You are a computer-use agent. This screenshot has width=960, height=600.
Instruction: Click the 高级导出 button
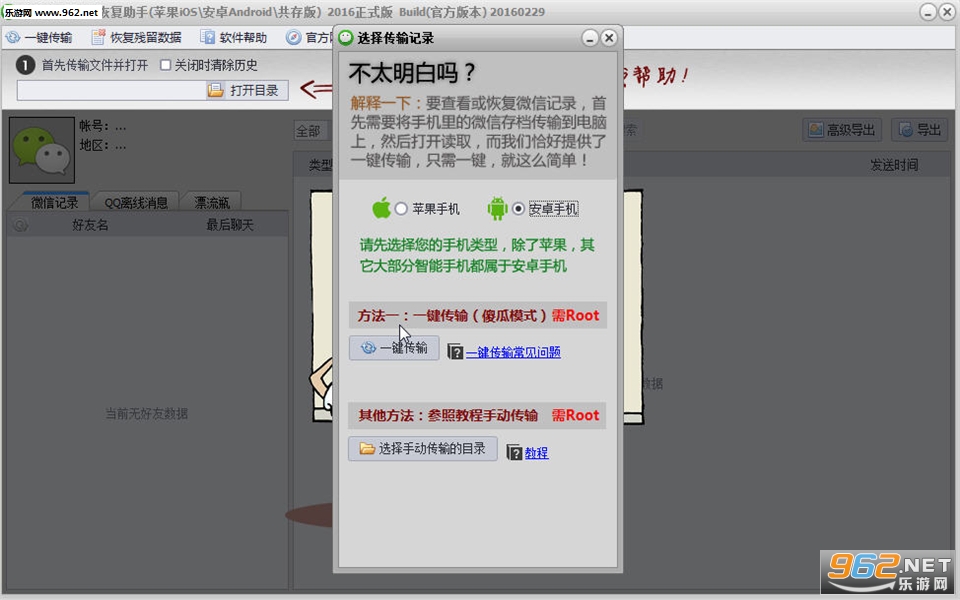pos(842,130)
